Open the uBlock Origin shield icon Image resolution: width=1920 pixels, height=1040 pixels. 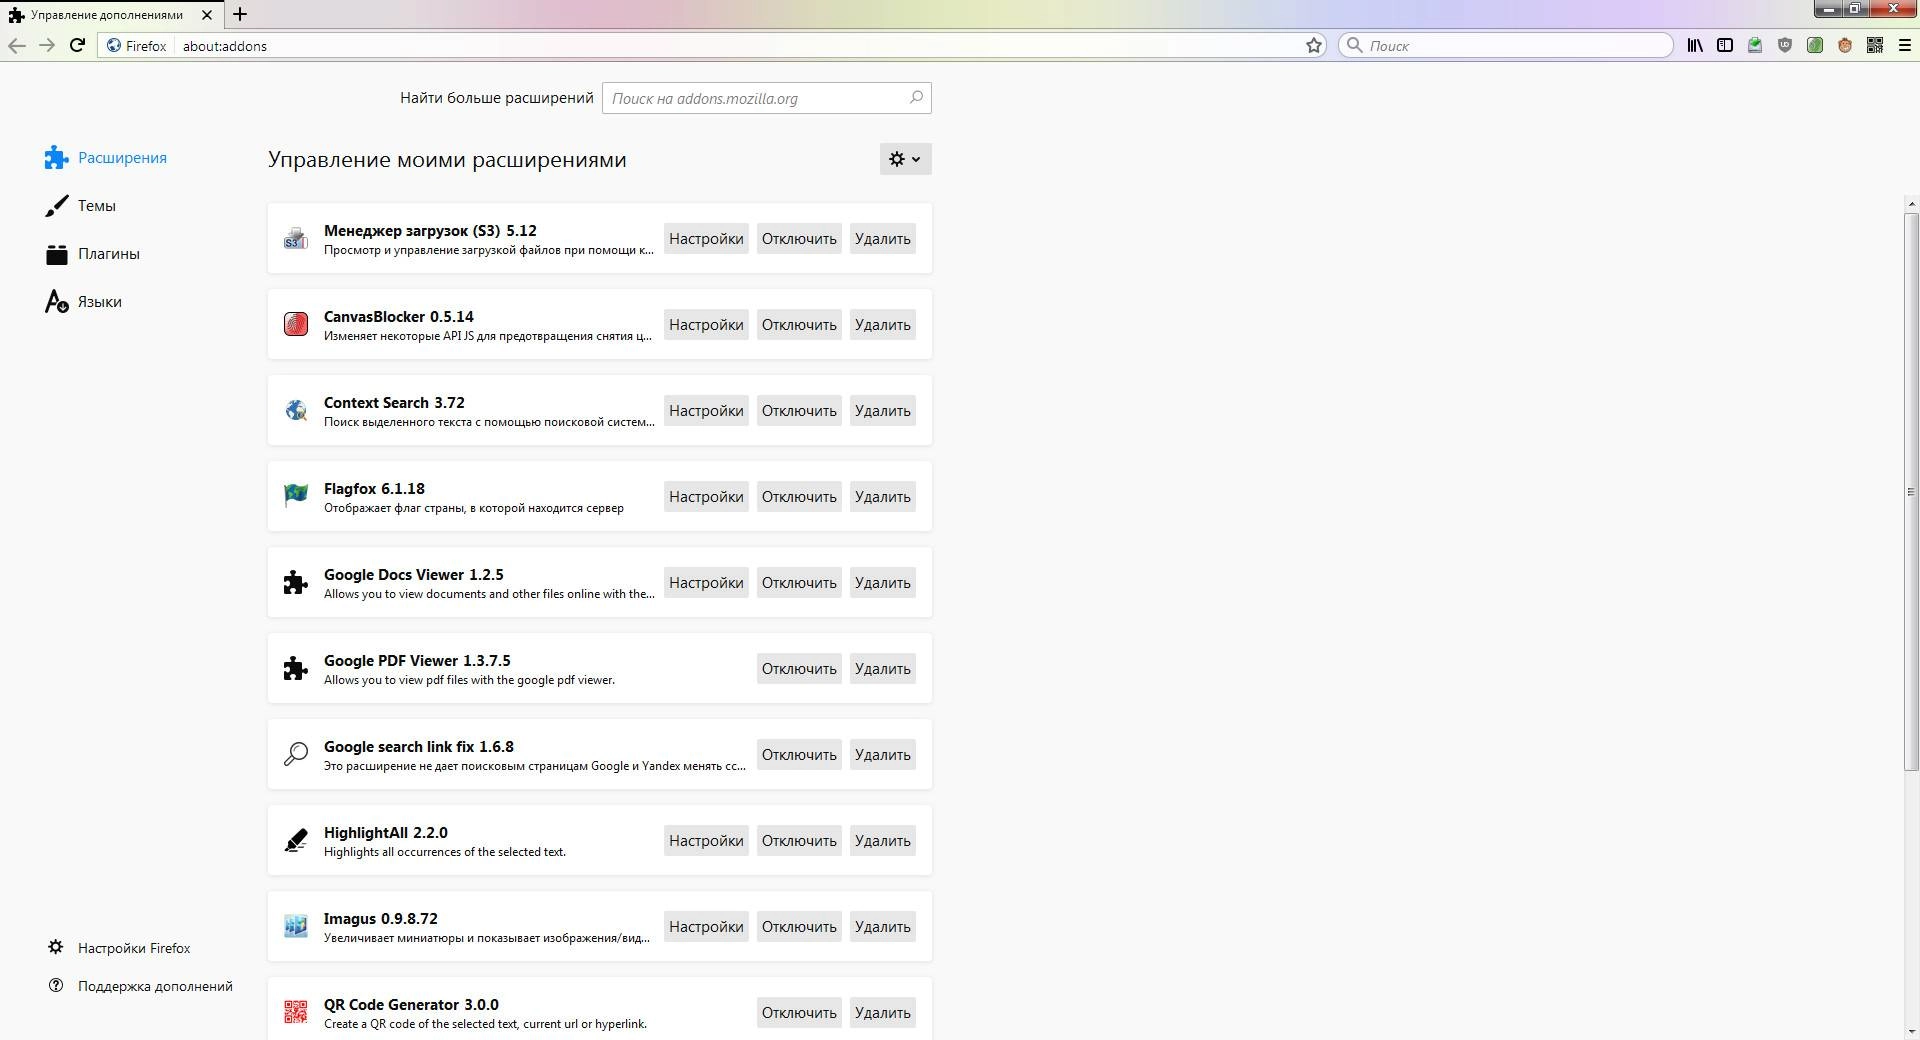point(1785,45)
